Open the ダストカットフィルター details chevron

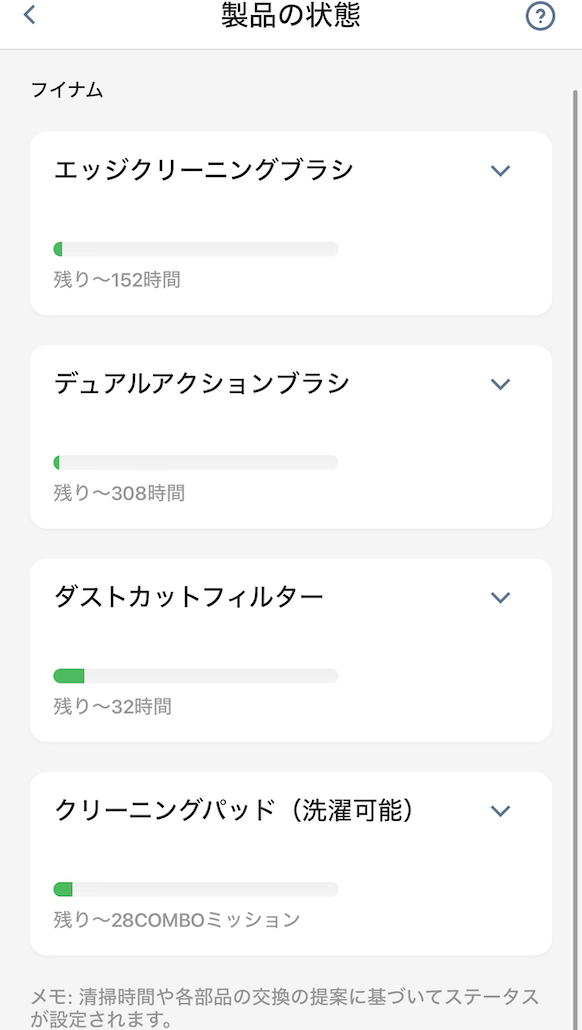pyautogui.click(x=500, y=597)
